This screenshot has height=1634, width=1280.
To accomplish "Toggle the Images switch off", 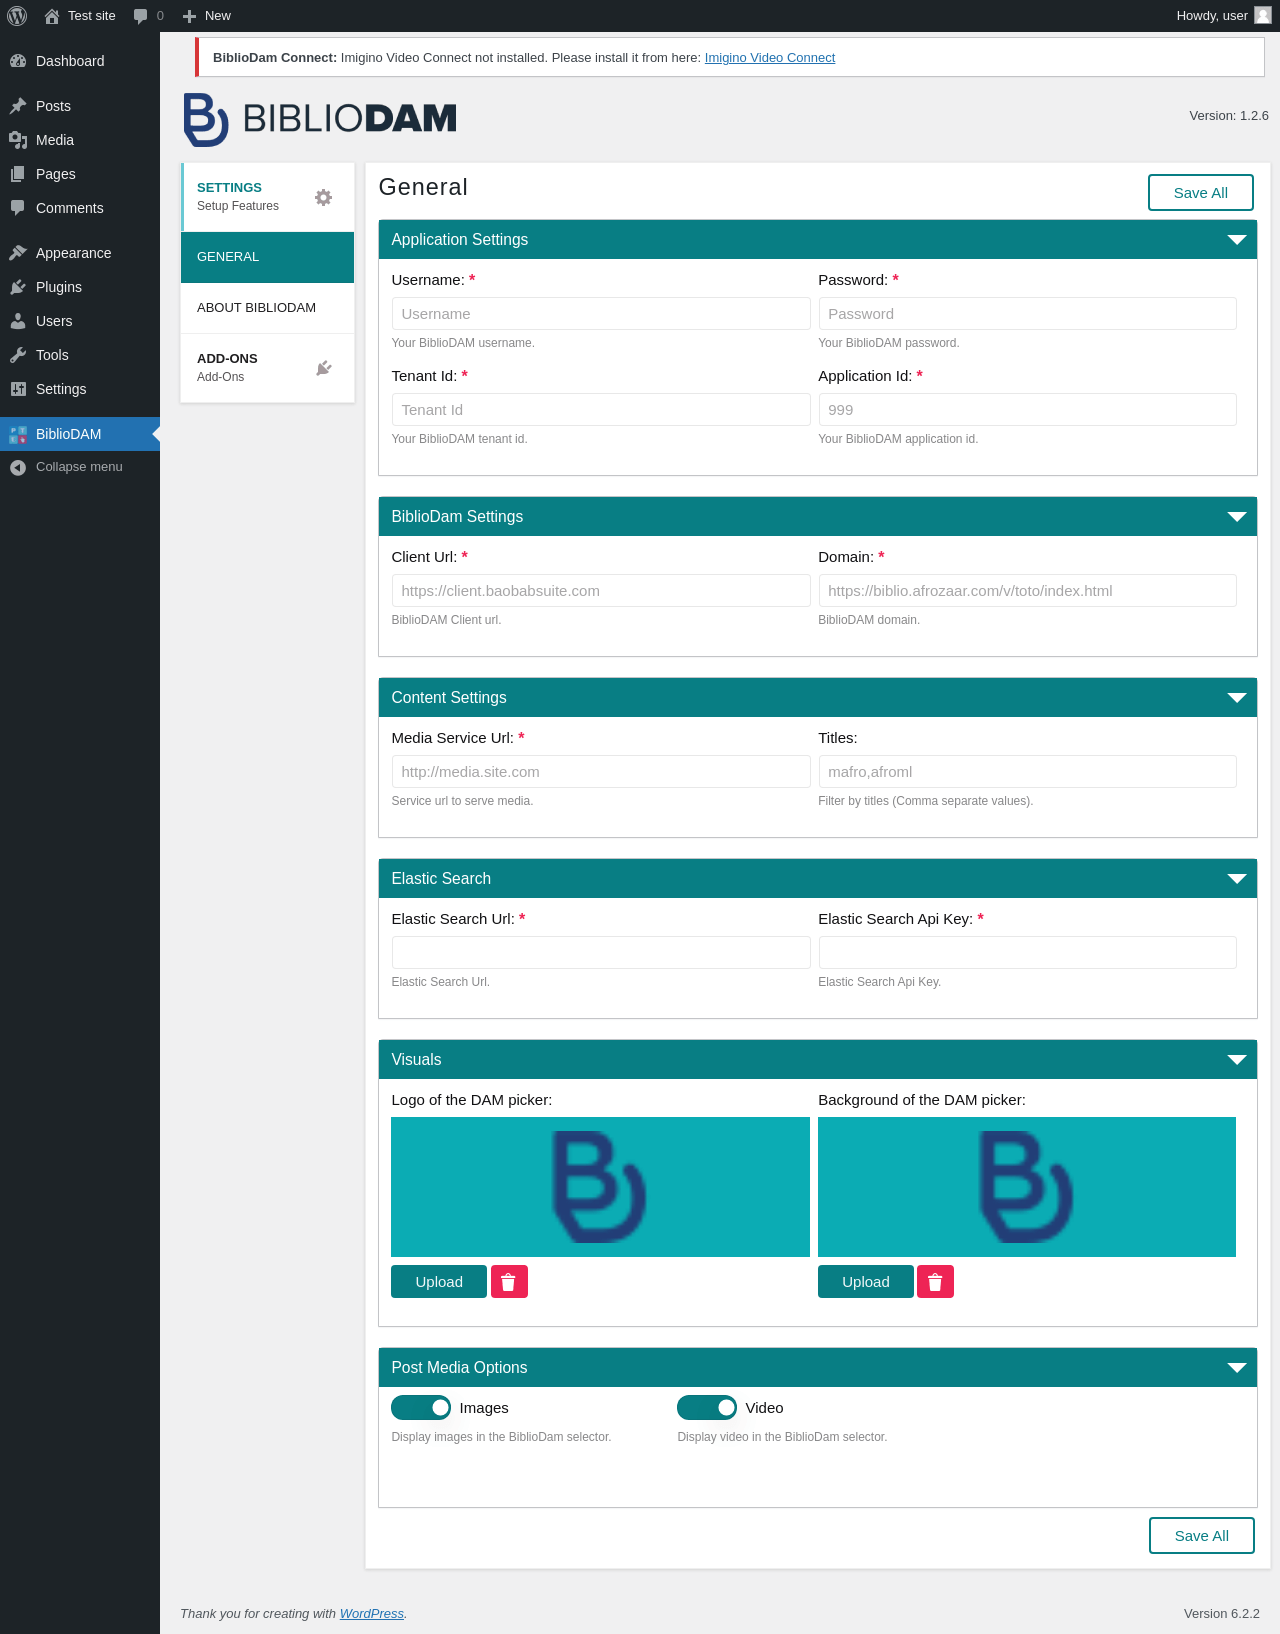I will click(x=421, y=1408).
